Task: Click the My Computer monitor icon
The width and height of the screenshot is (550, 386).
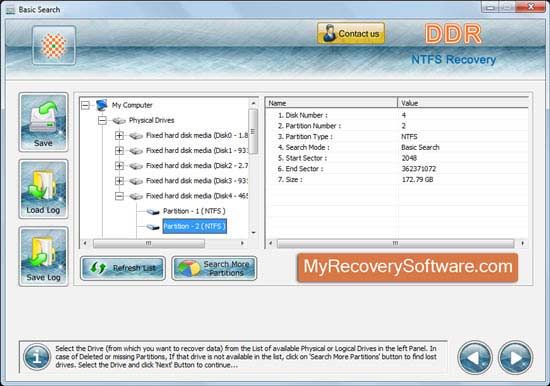Action: pos(101,105)
